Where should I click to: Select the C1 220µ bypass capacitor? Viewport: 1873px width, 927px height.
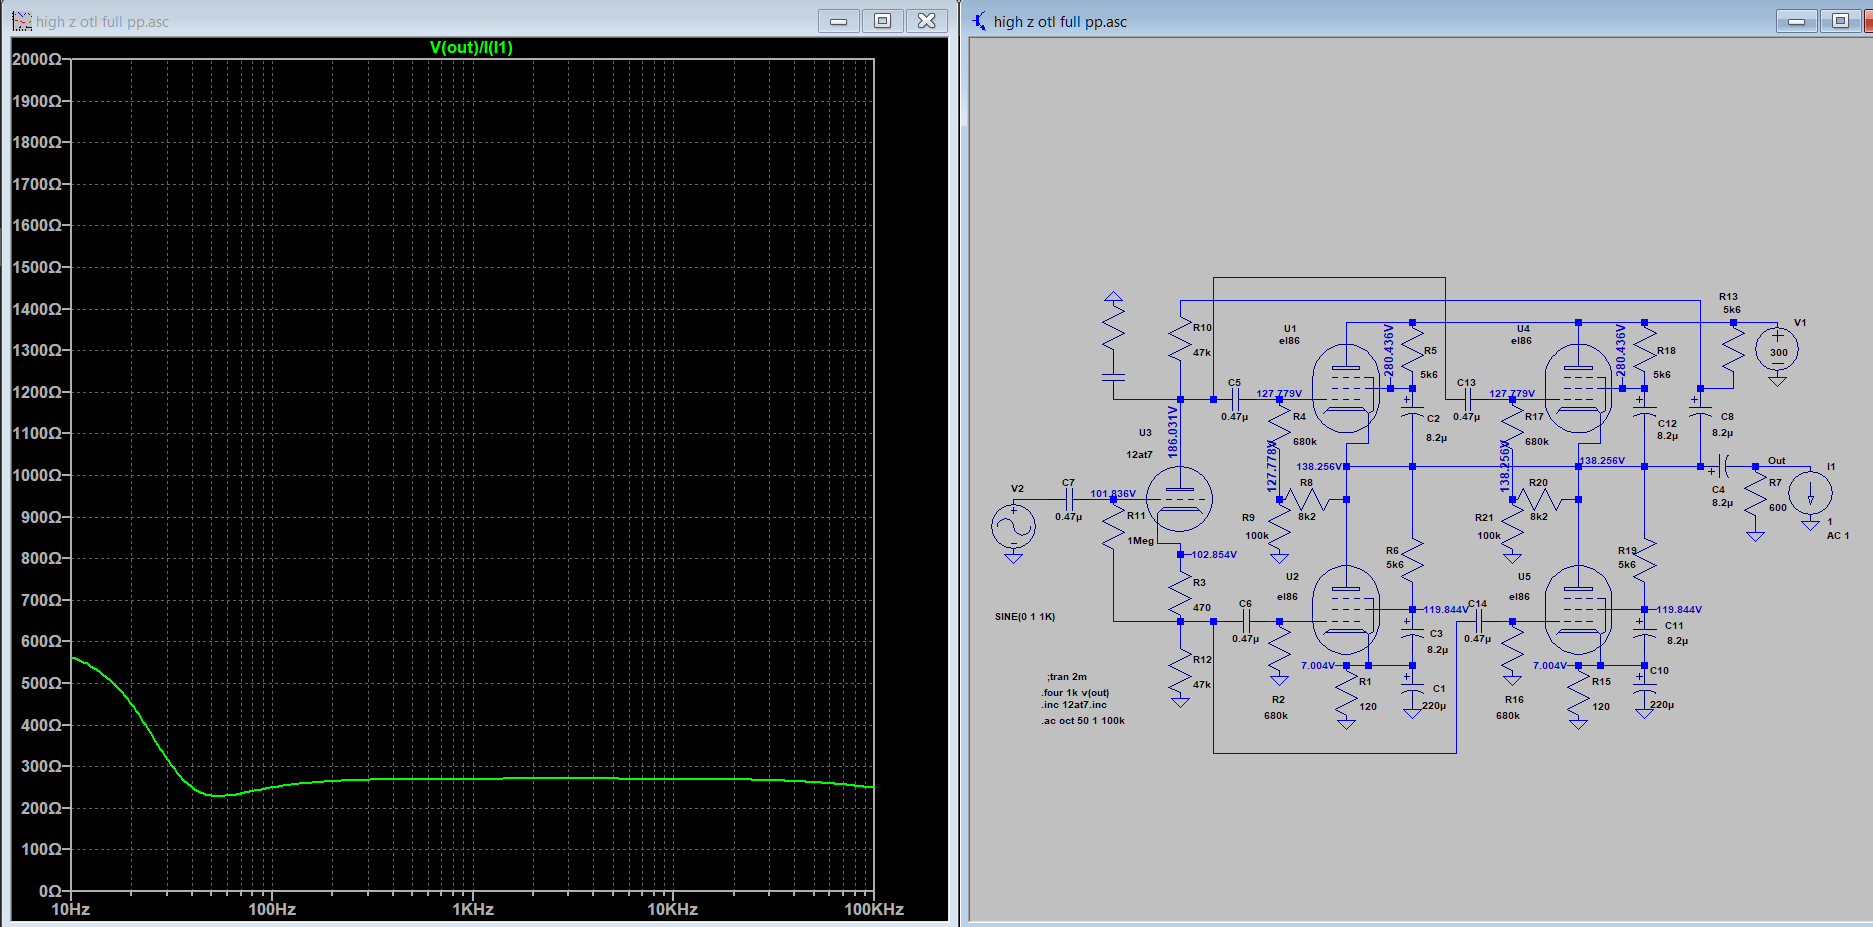(1412, 690)
